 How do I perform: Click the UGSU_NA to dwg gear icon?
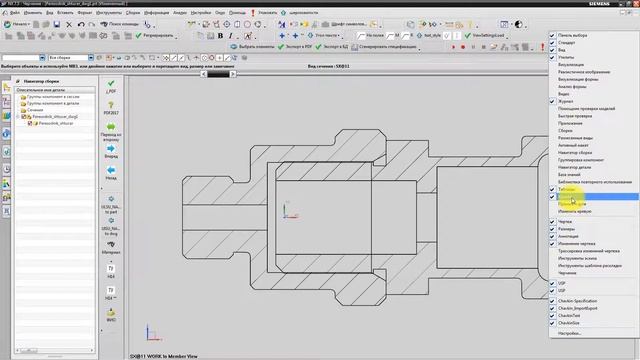point(111,221)
